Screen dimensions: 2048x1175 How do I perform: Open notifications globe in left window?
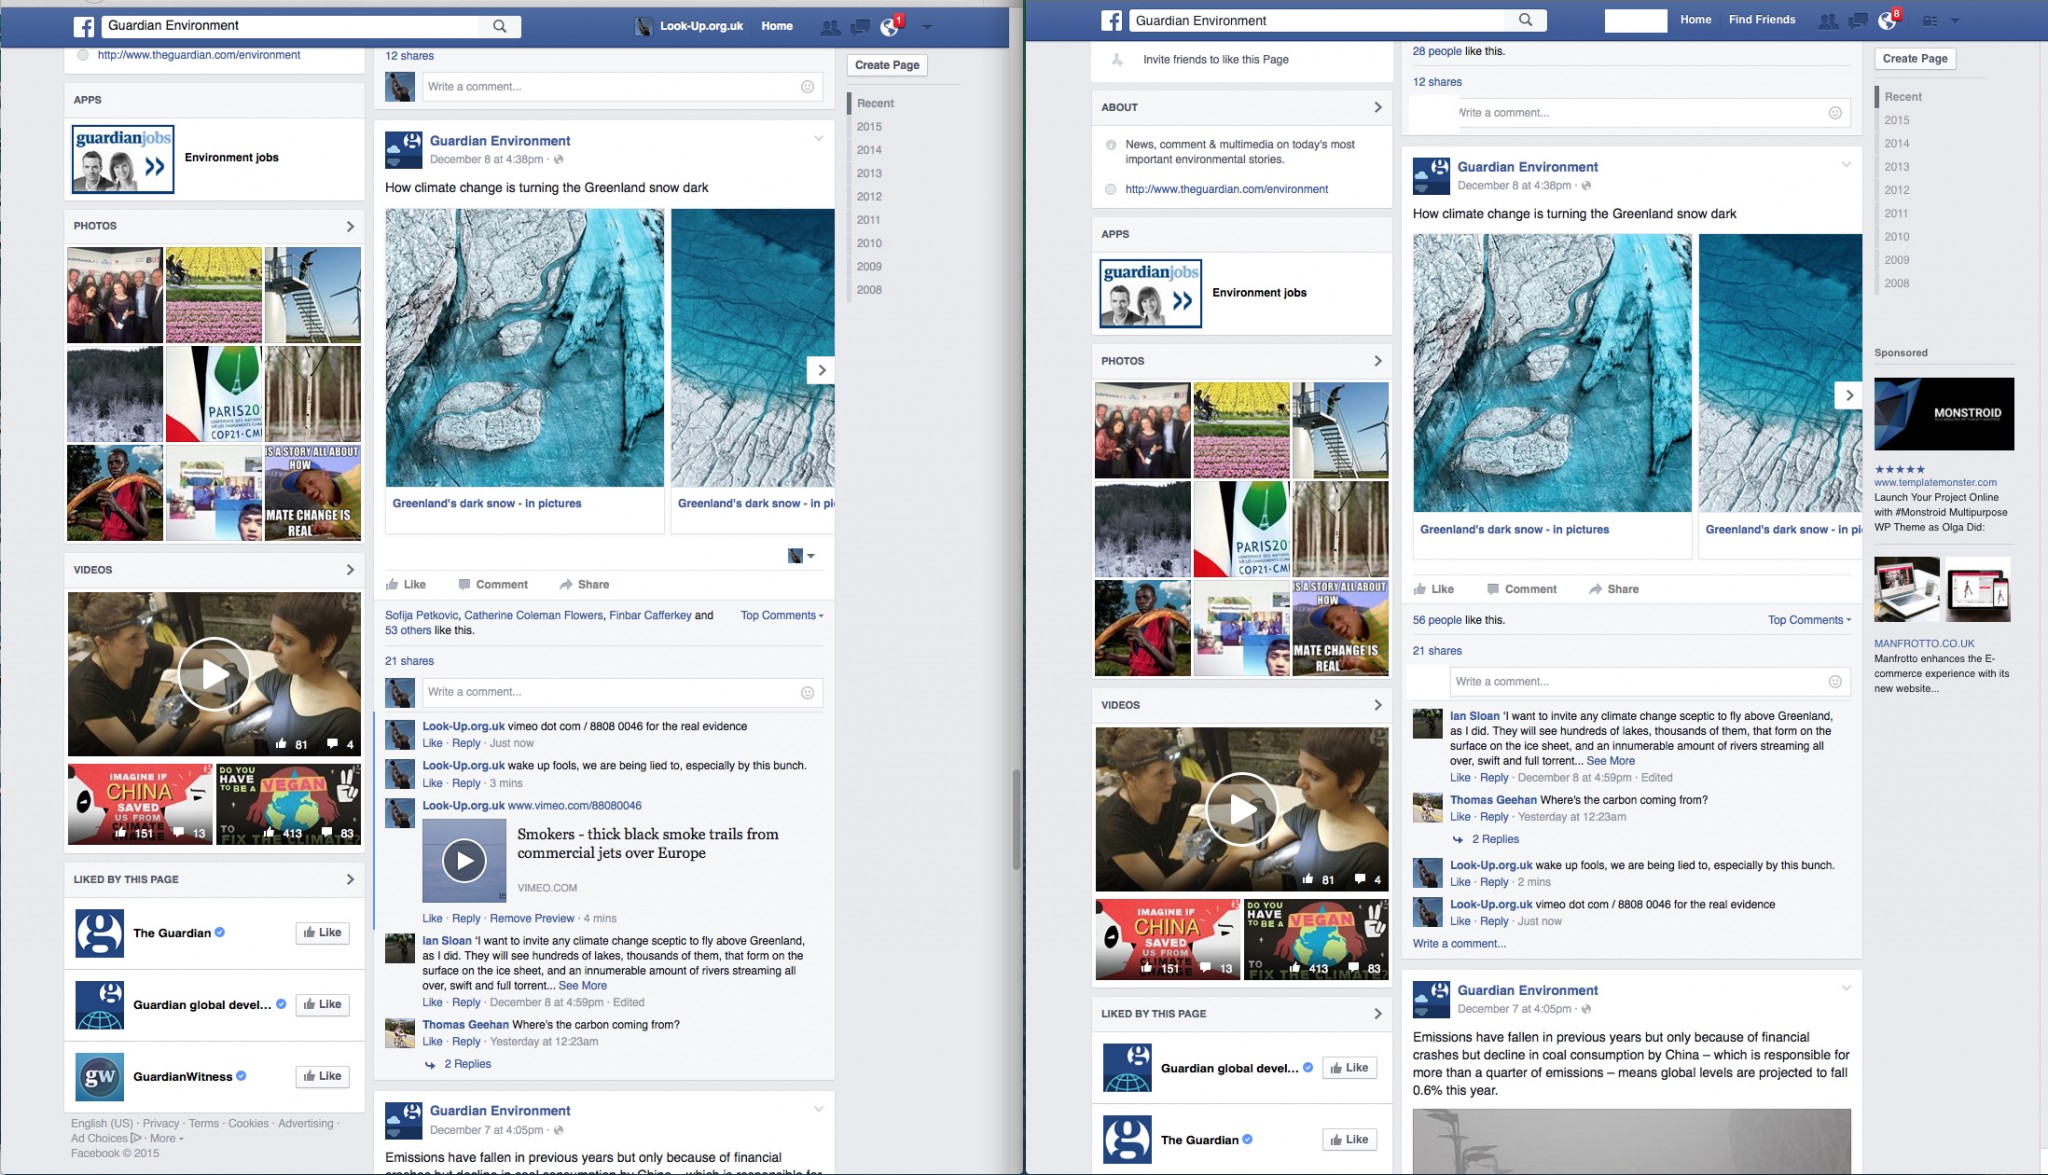point(889,27)
